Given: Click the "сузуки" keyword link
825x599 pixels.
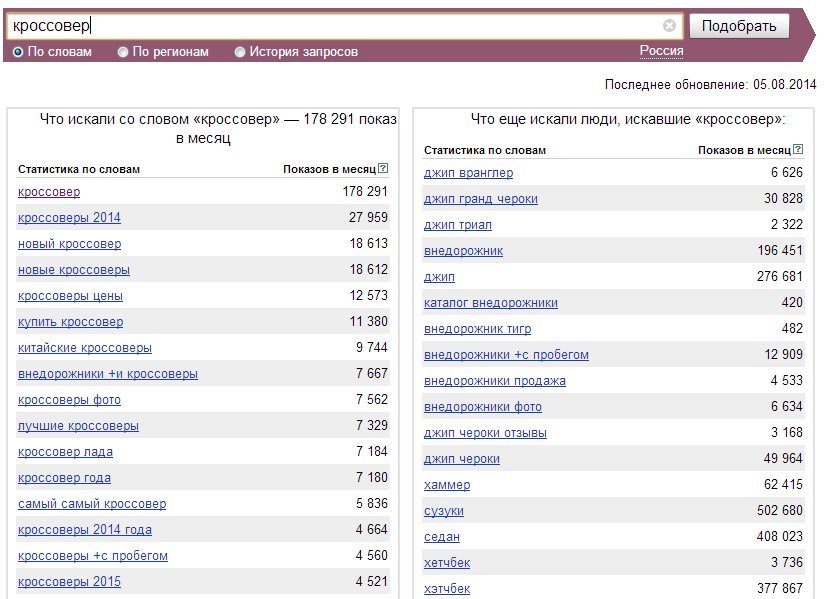Looking at the screenshot, I should (443, 511).
